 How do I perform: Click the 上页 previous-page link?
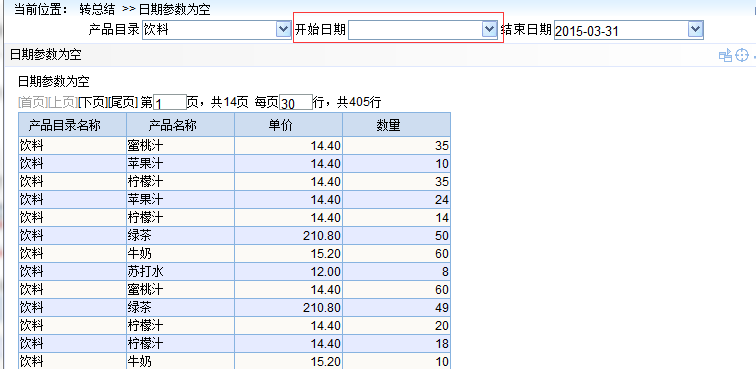[x=63, y=102]
